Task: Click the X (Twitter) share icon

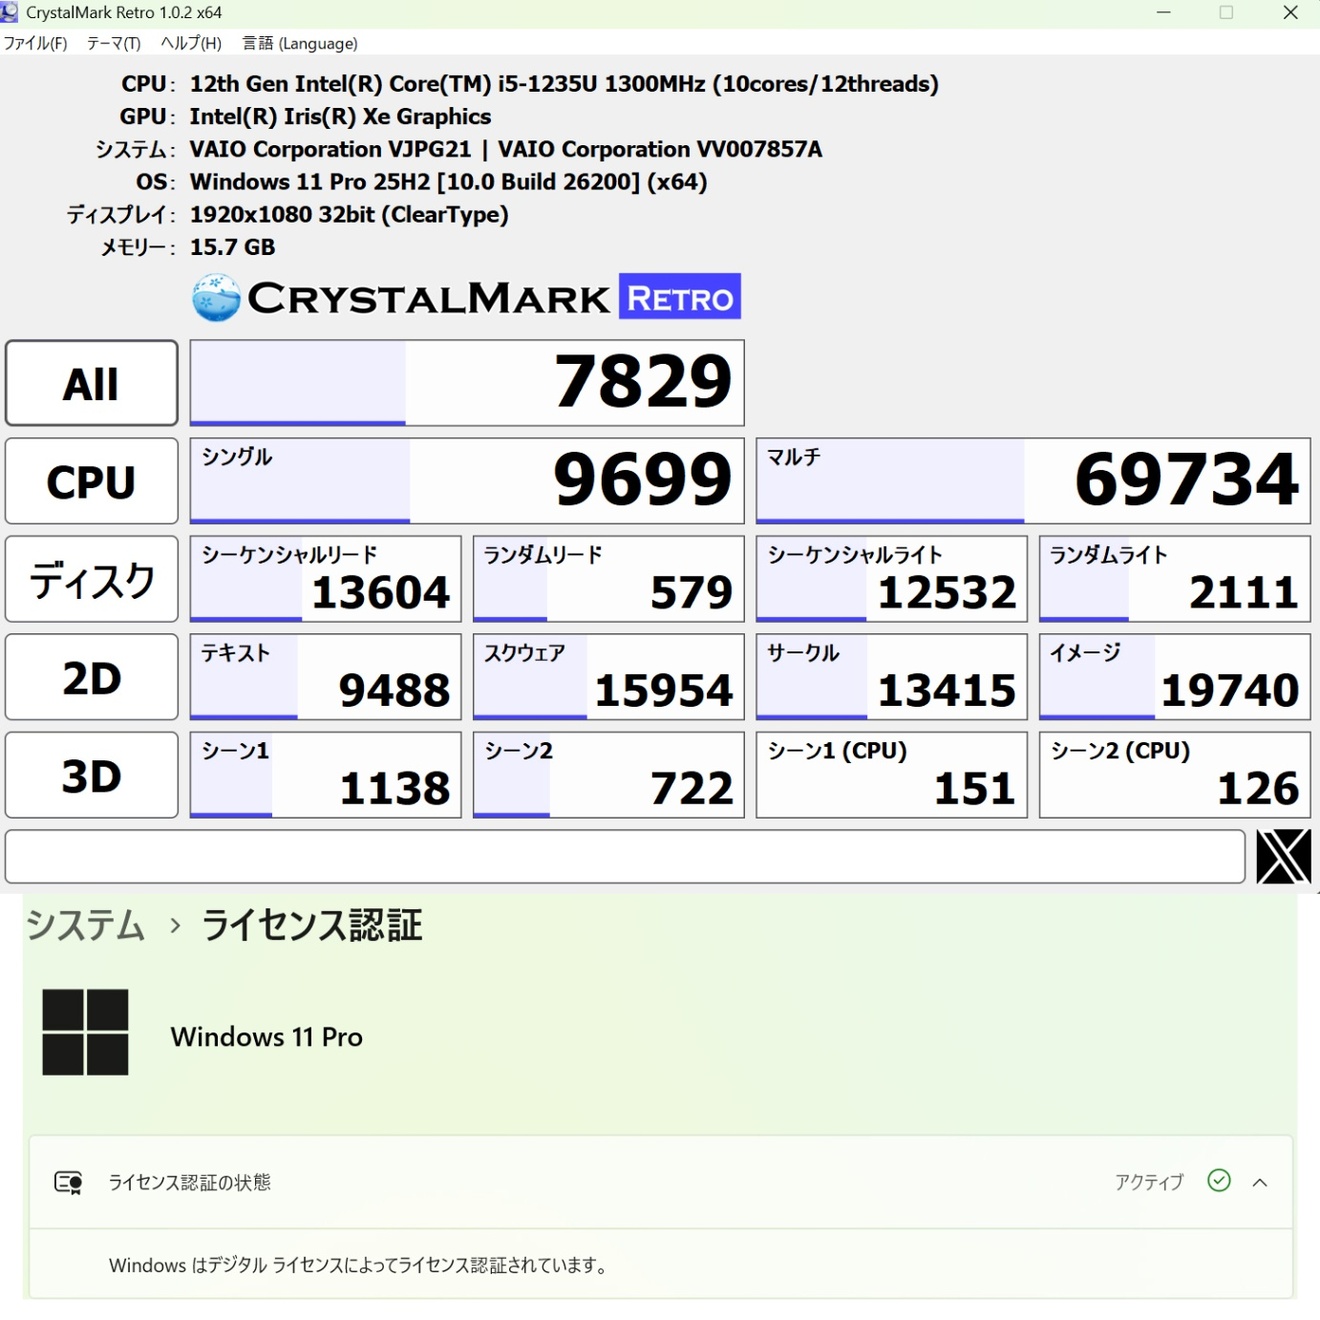Action: click(1283, 856)
